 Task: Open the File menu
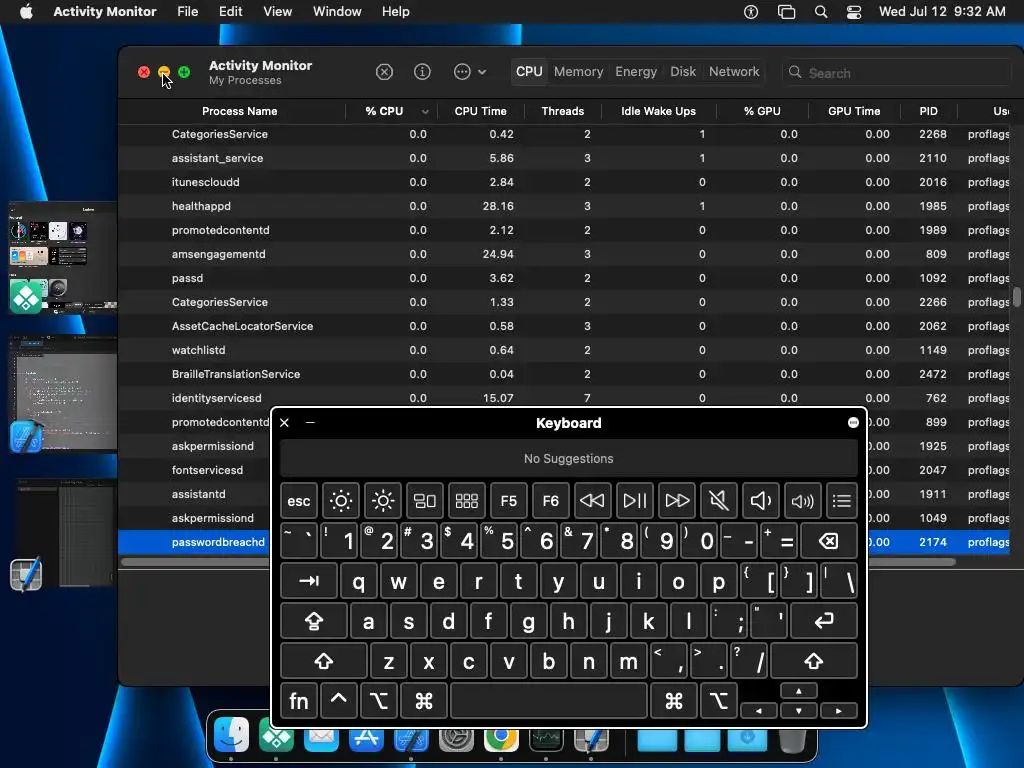point(187,12)
